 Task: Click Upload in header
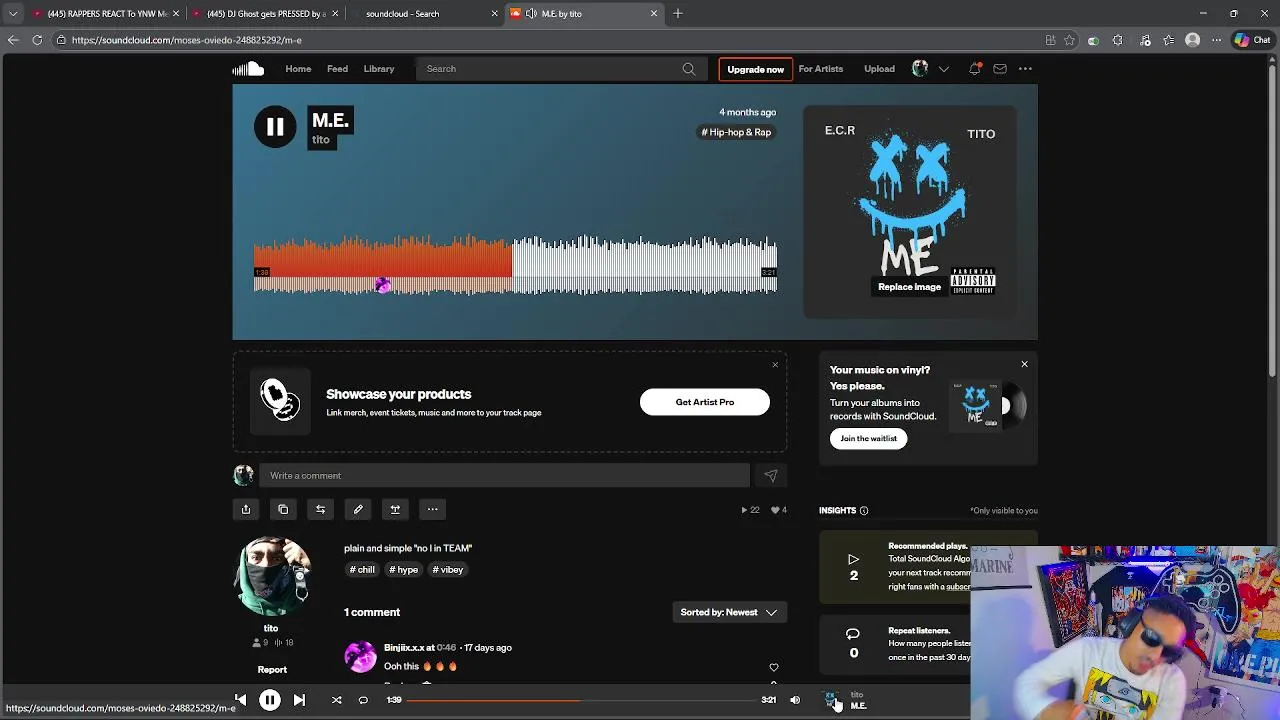coord(879,69)
